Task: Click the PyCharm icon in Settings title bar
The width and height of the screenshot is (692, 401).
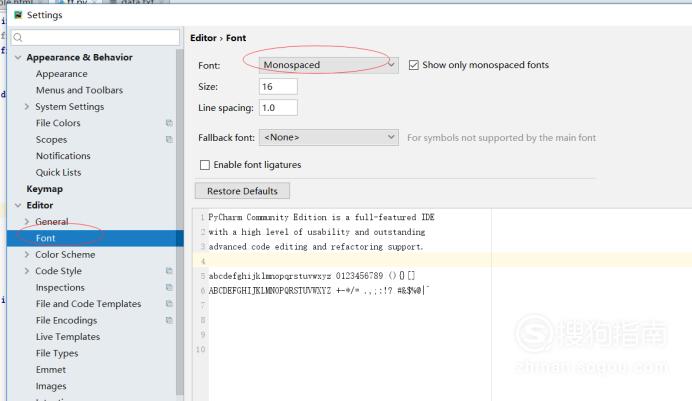Action: 18,15
